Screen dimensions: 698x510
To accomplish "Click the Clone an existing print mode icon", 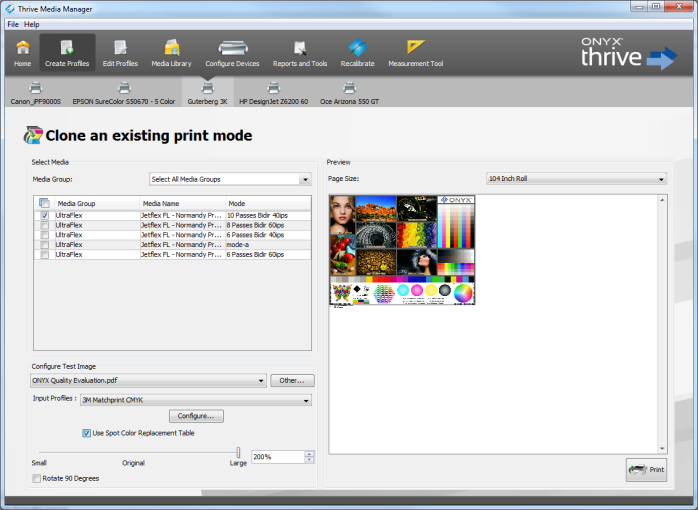I will point(33,135).
